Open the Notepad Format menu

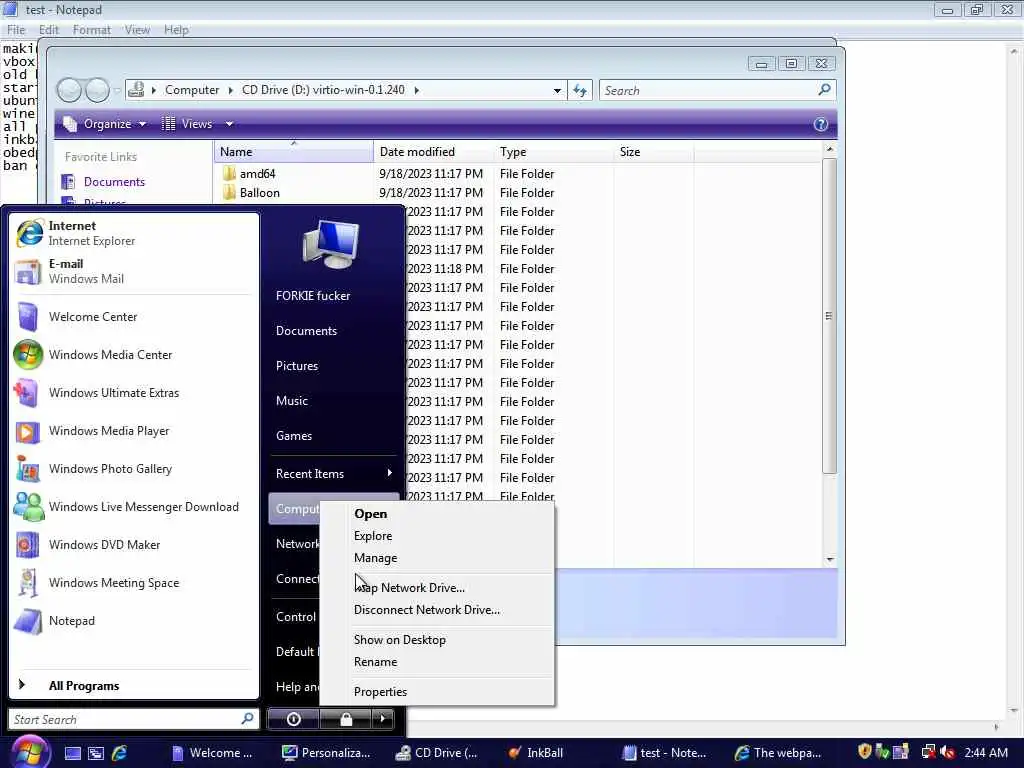tap(91, 29)
